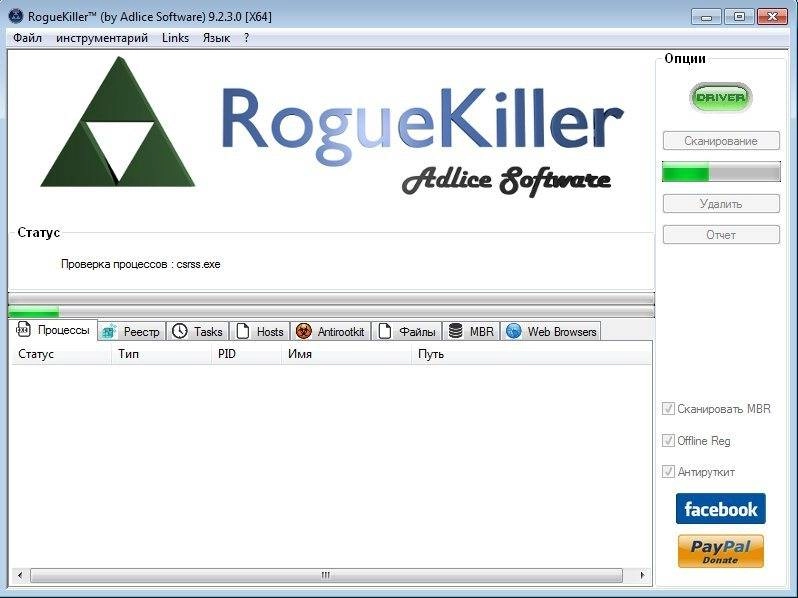Screen dimensions: 798x598
Task: Close the RogueKiller window
Action: tap(773, 17)
